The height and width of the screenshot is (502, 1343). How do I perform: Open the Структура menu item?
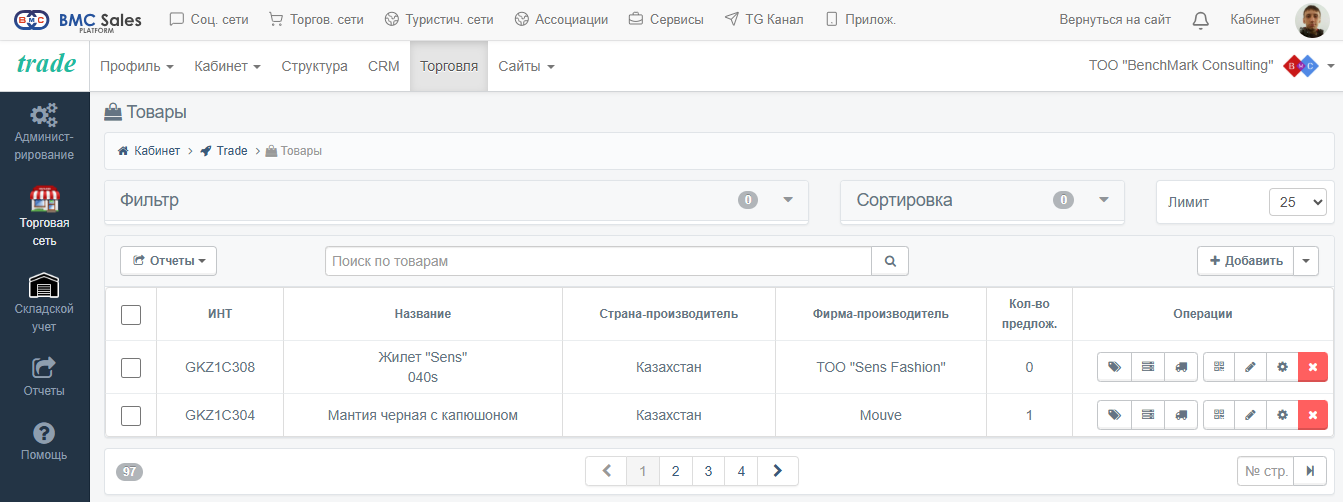[314, 66]
